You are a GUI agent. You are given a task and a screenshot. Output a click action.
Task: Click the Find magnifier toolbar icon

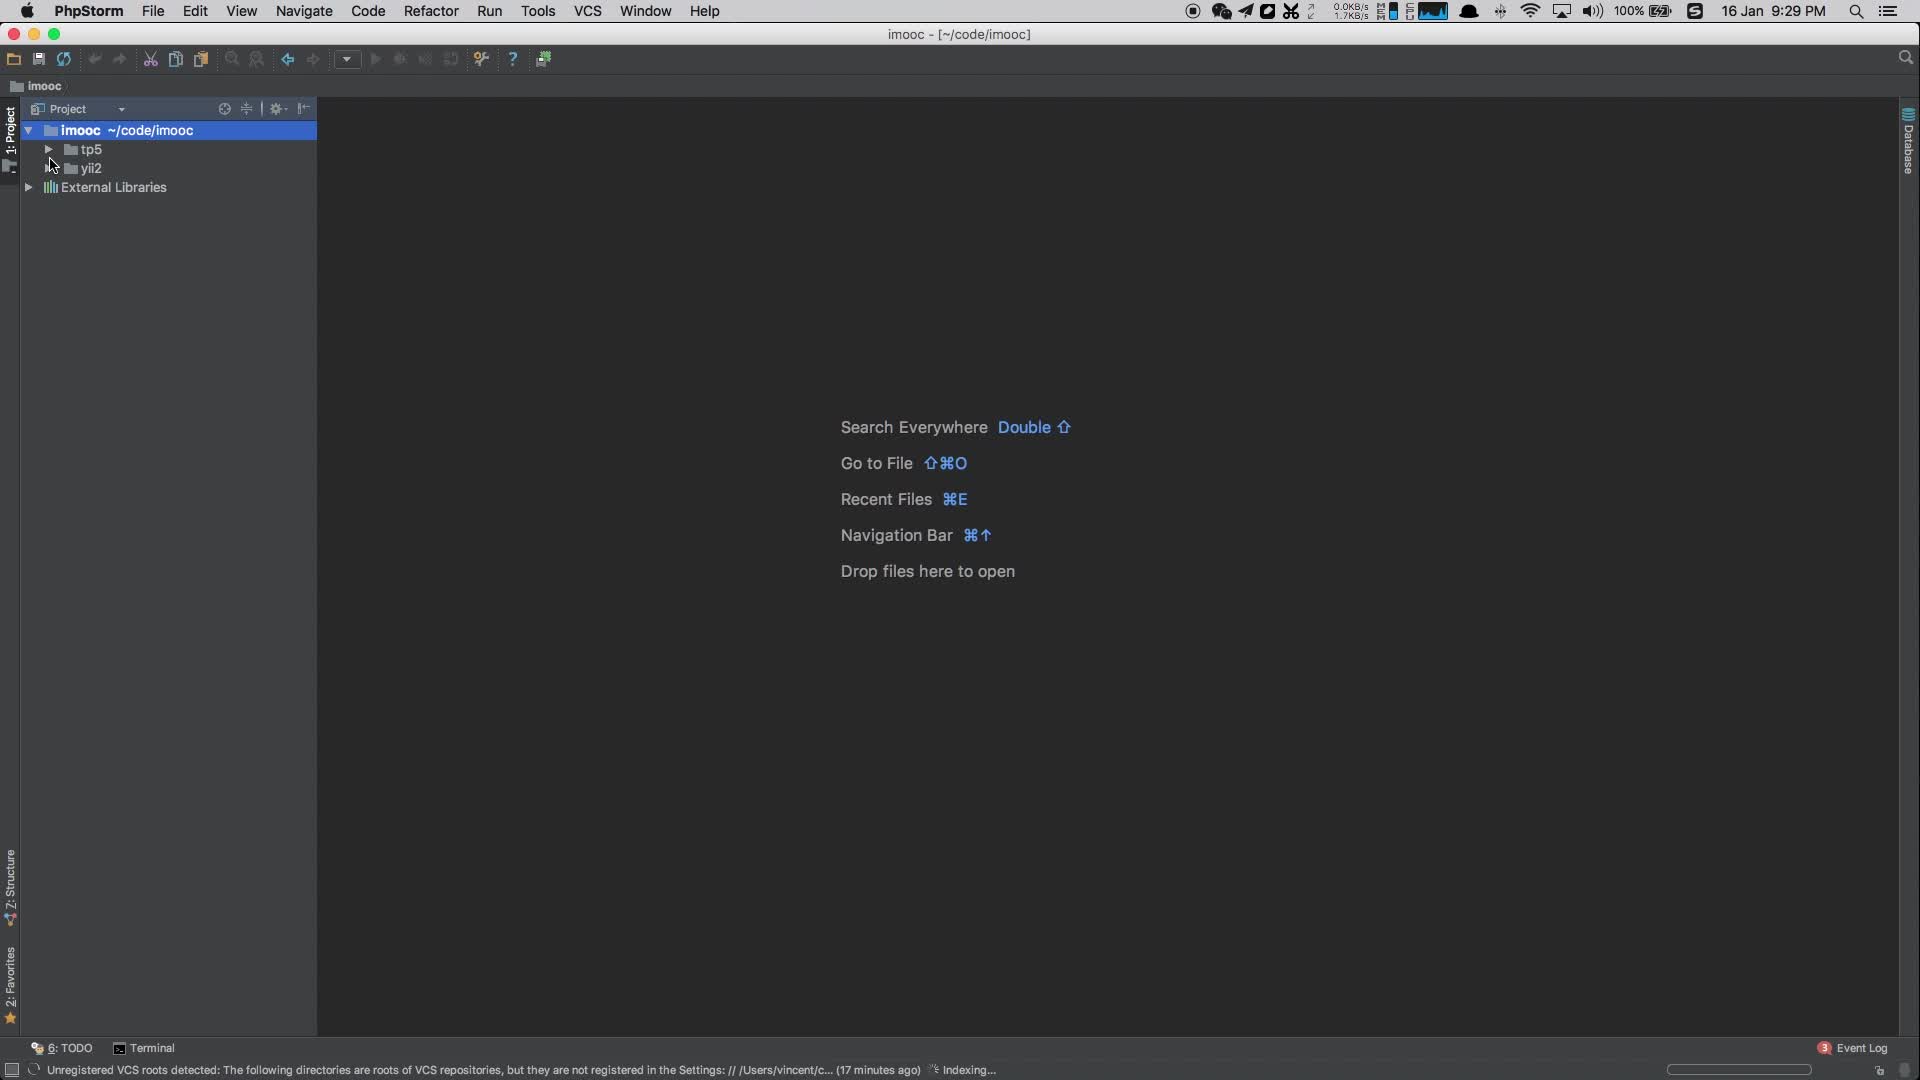(x=232, y=59)
